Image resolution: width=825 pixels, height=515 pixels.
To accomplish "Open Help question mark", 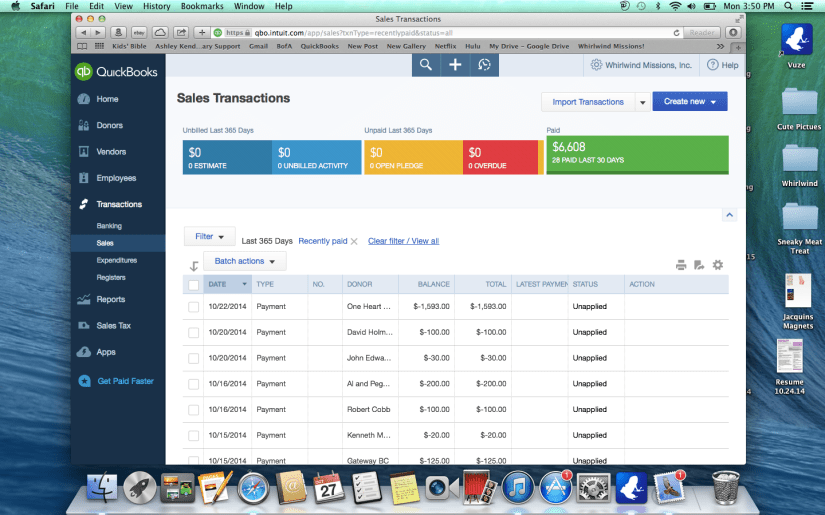I will [712, 65].
